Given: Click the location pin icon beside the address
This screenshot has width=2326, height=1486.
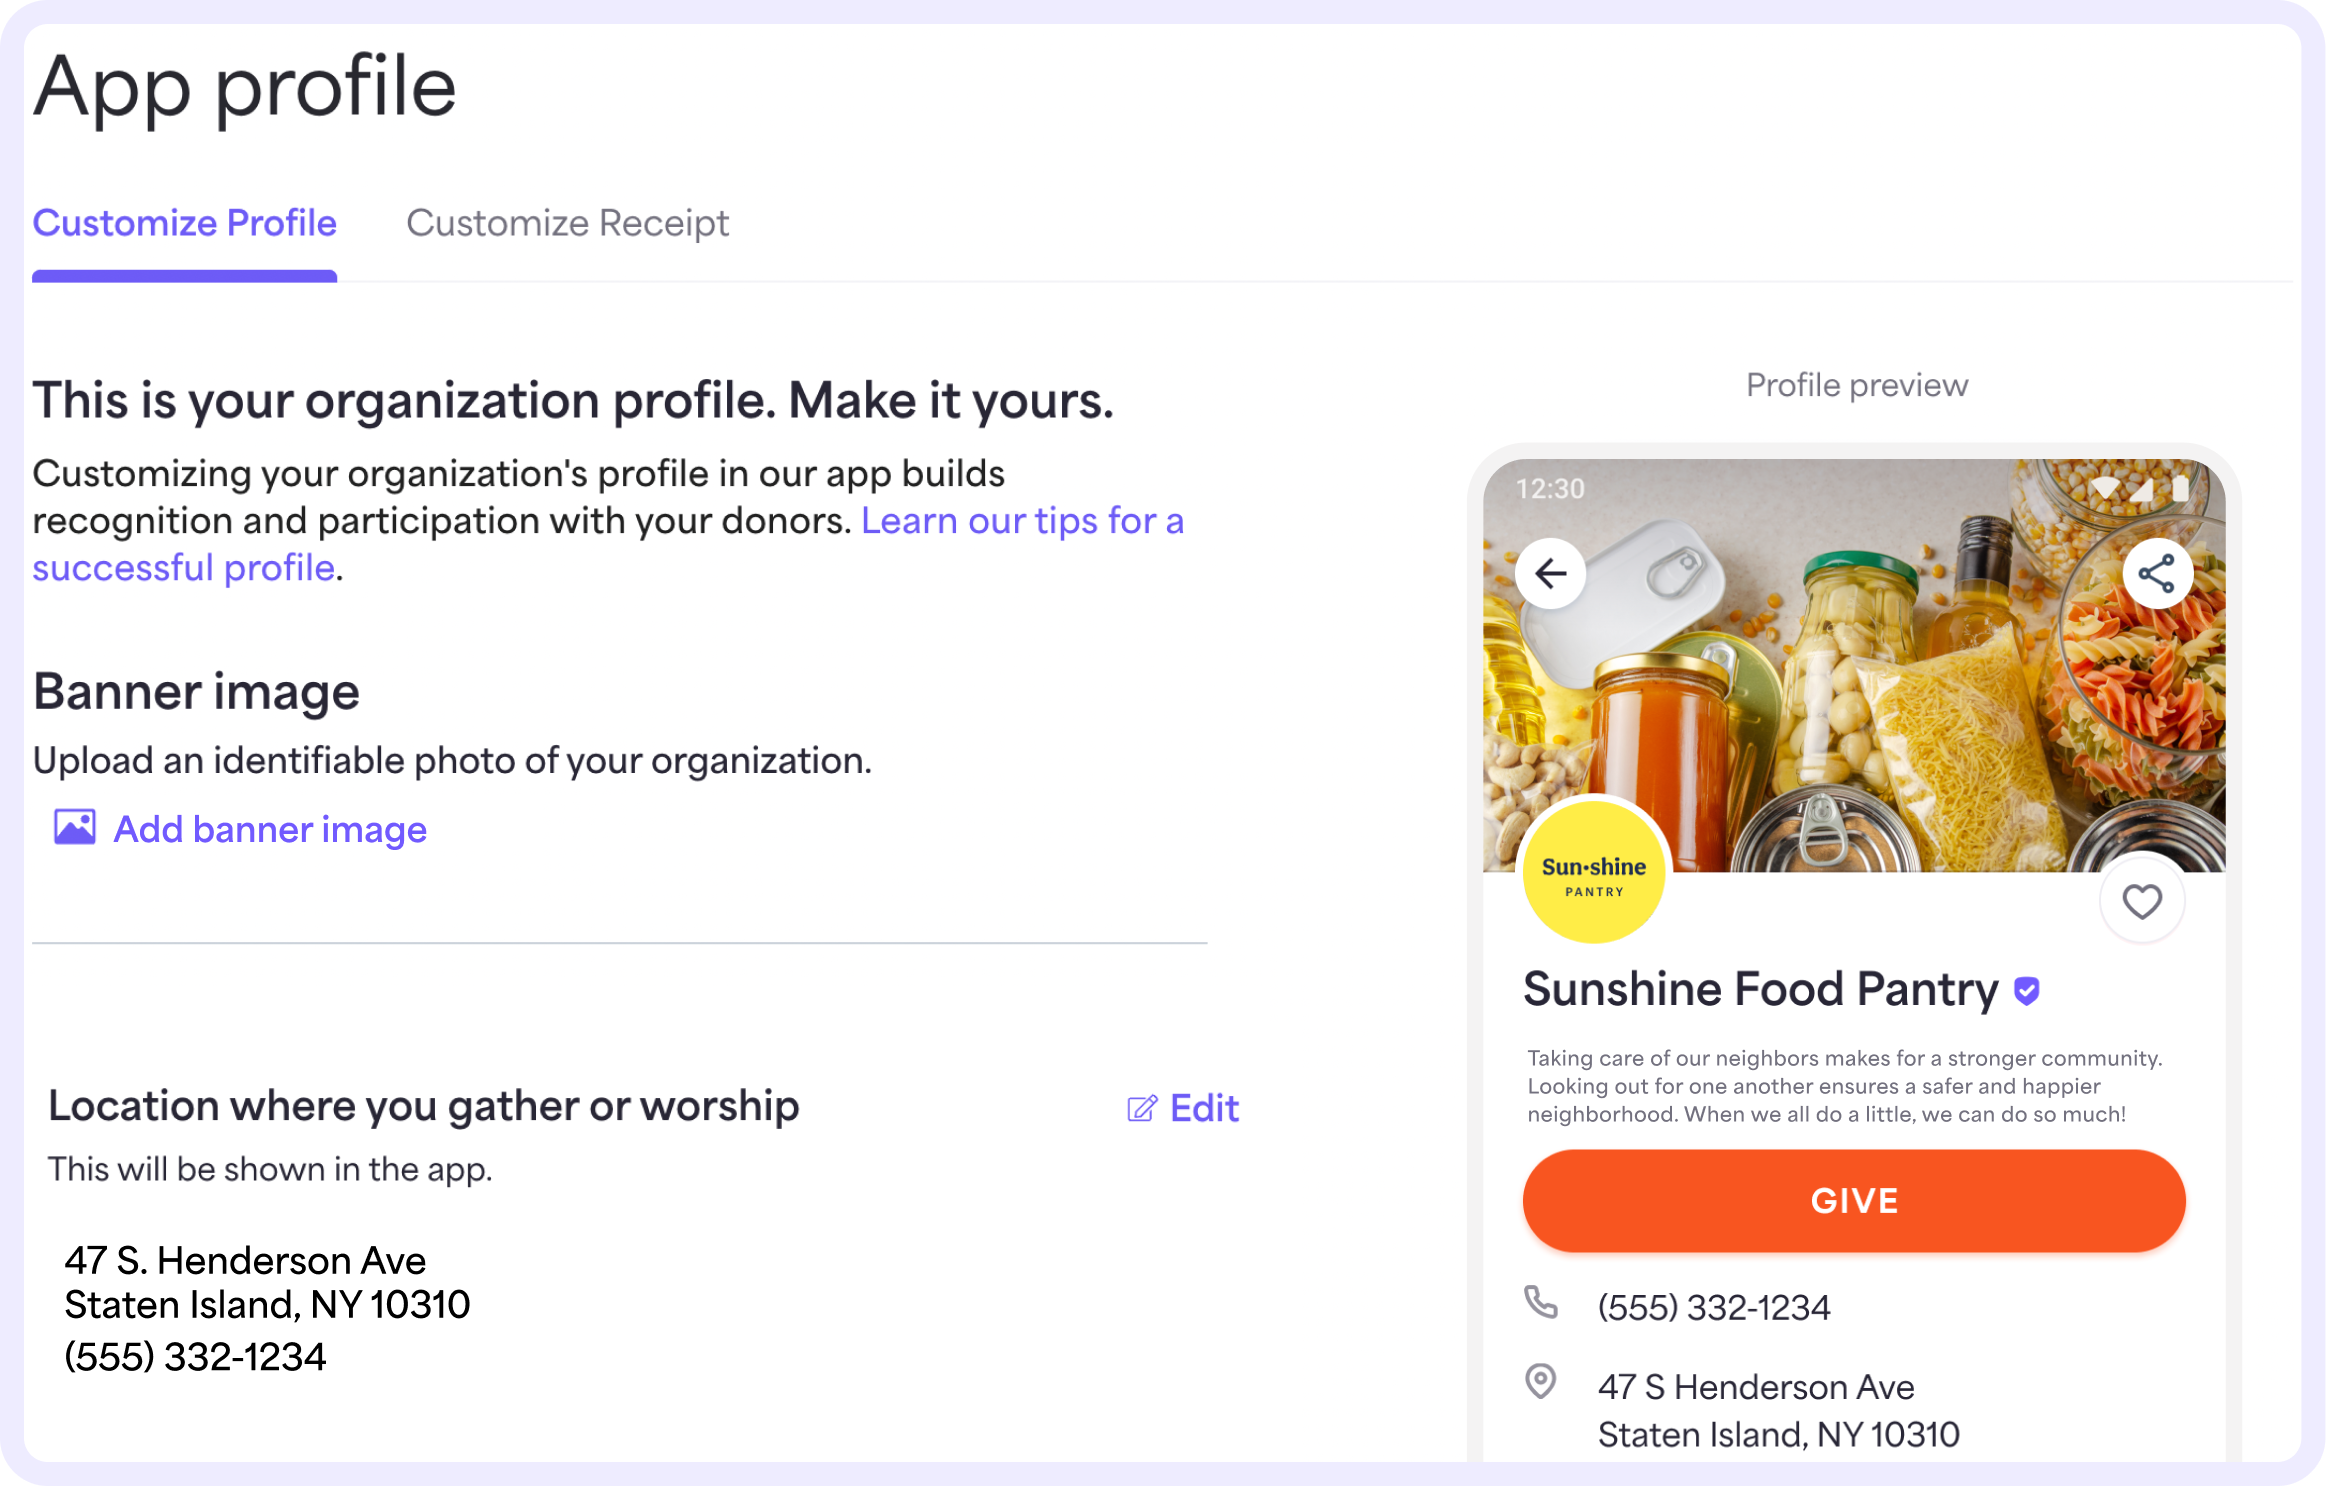Looking at the screenshot, I should click(1541, 1383).
